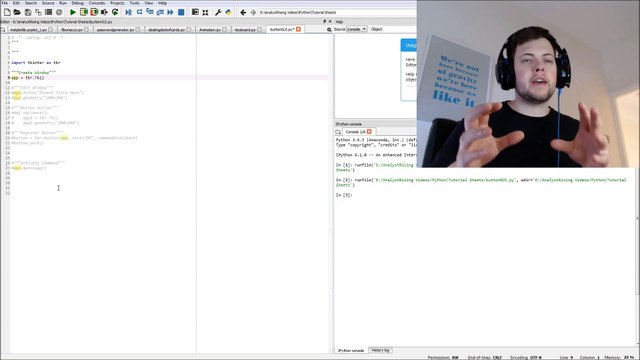Screen dimensions: 640x360
Task: Step out and return in debugger
Action: pyautogui.click(x=160, y=12)
